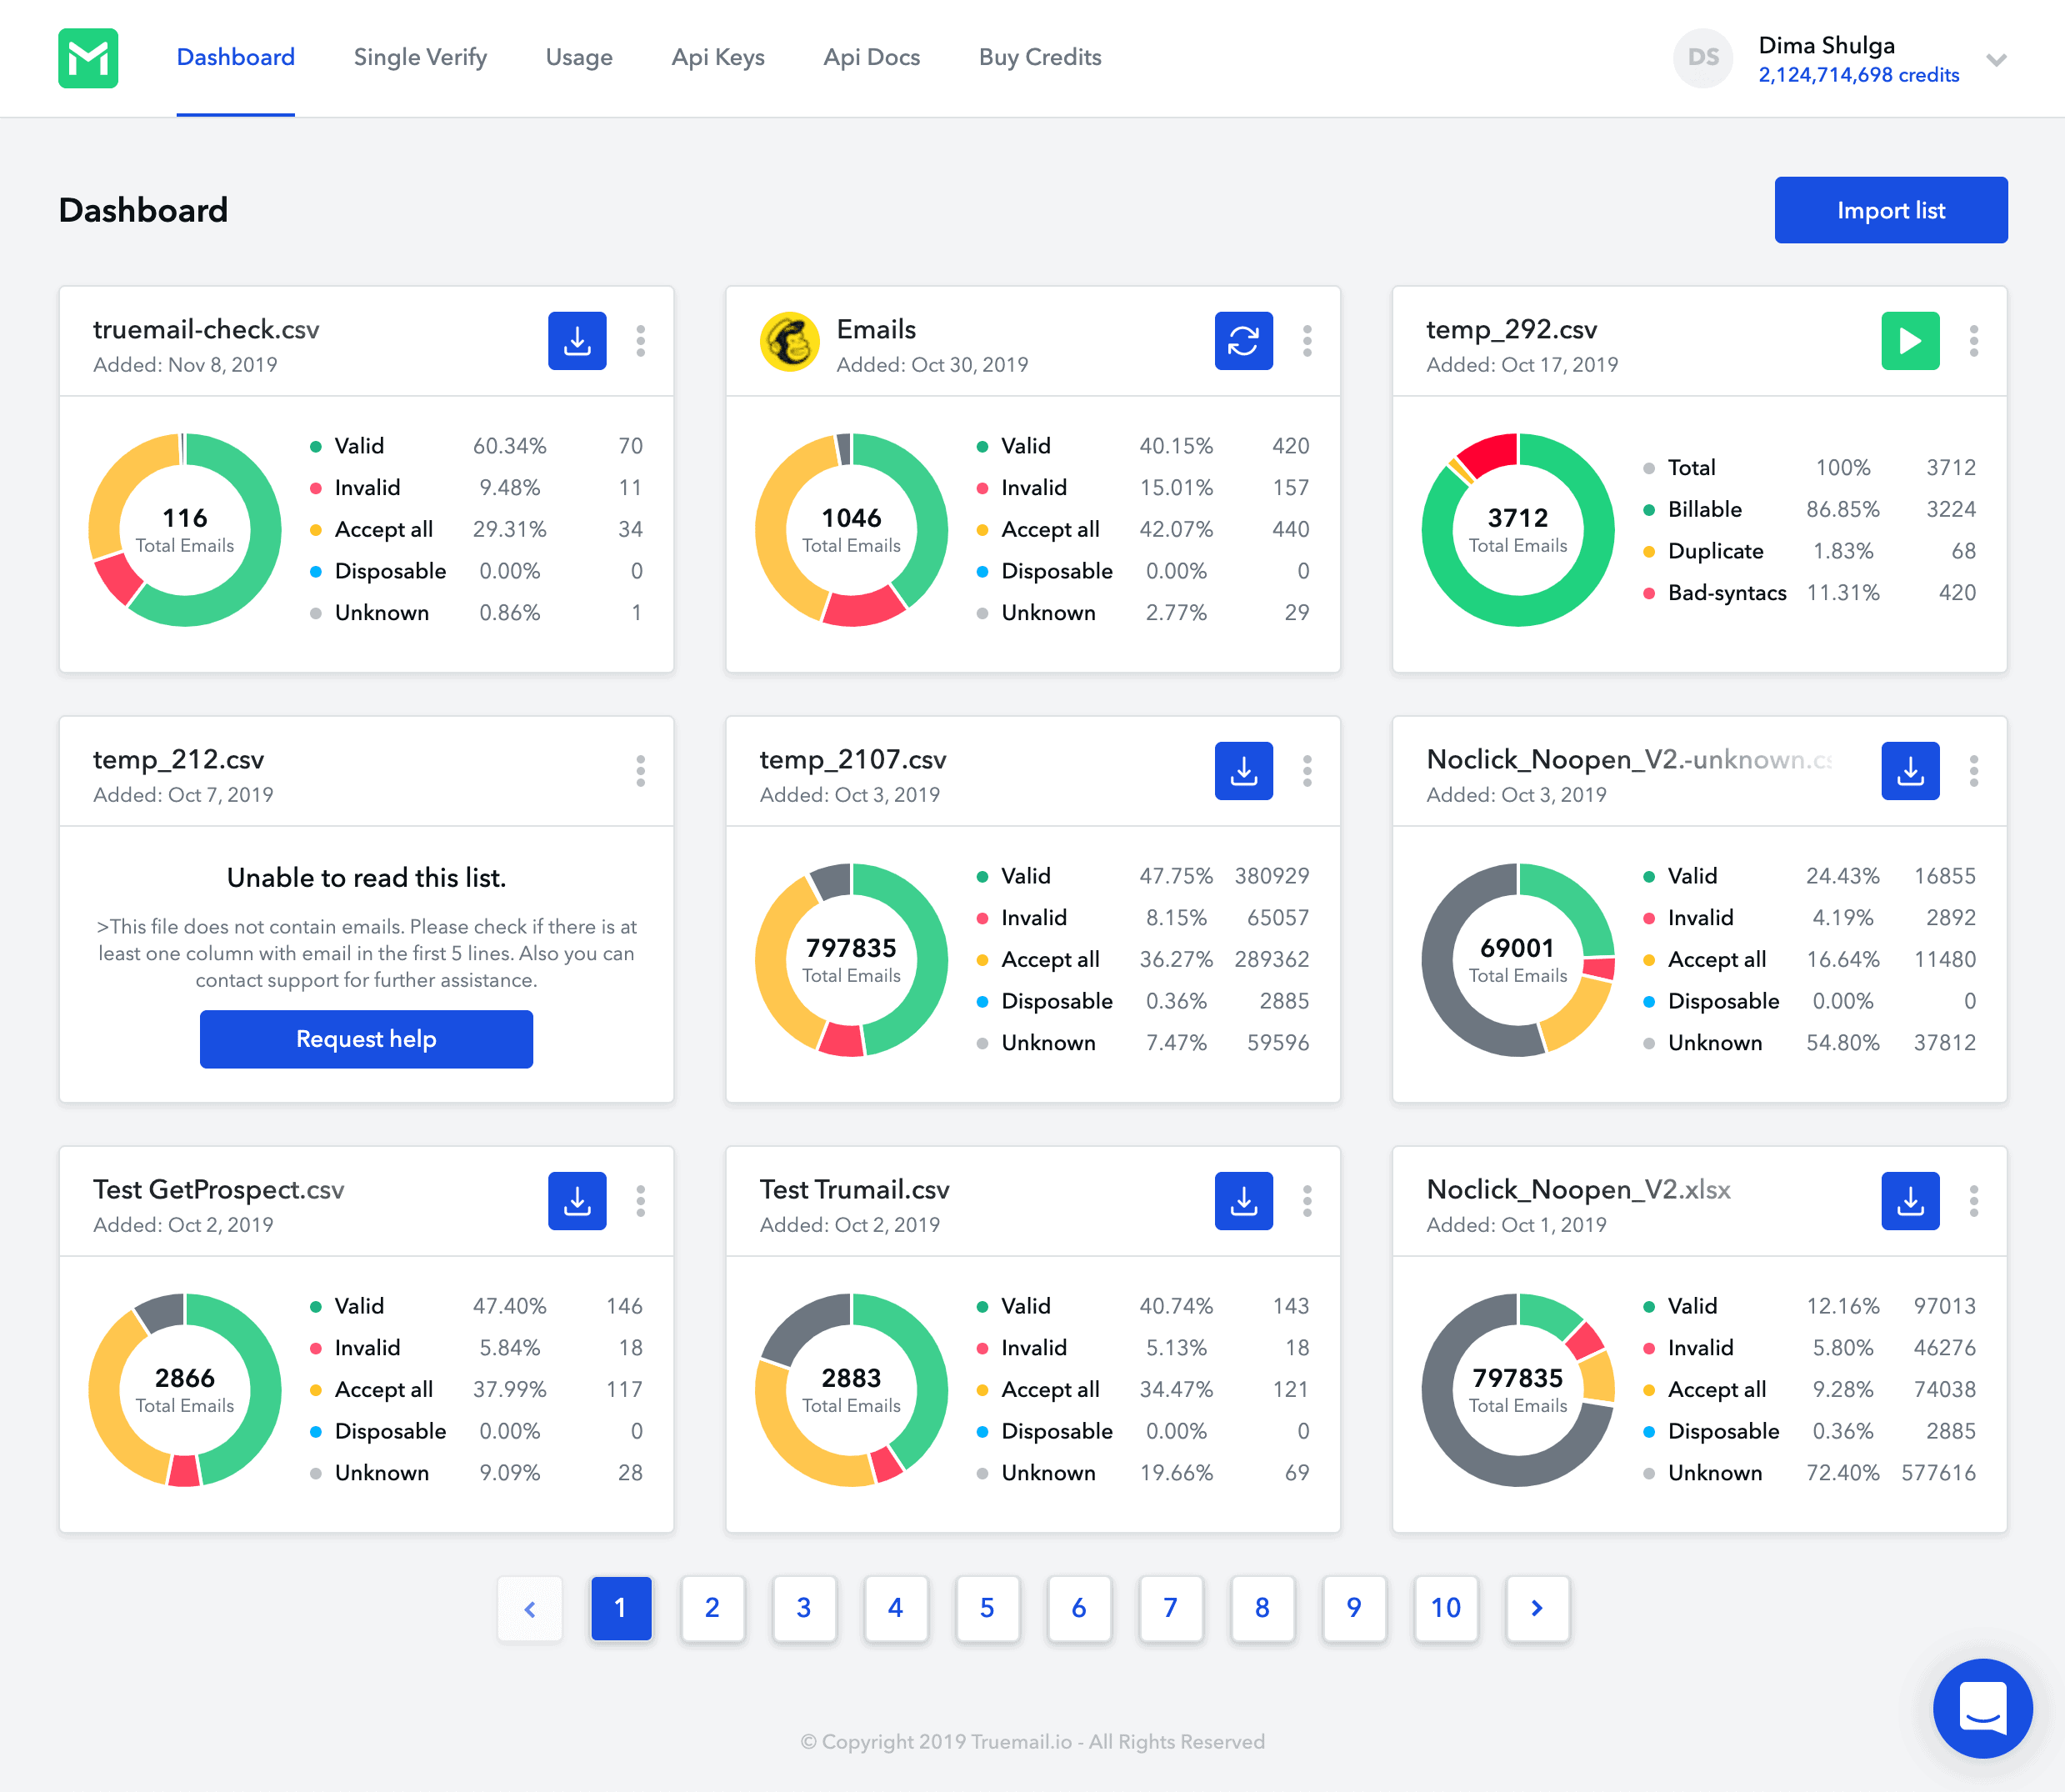Open options menu for temp_212.csv
The width and height of the screenshot is (2065, 1792).
[x=640, y=771]
